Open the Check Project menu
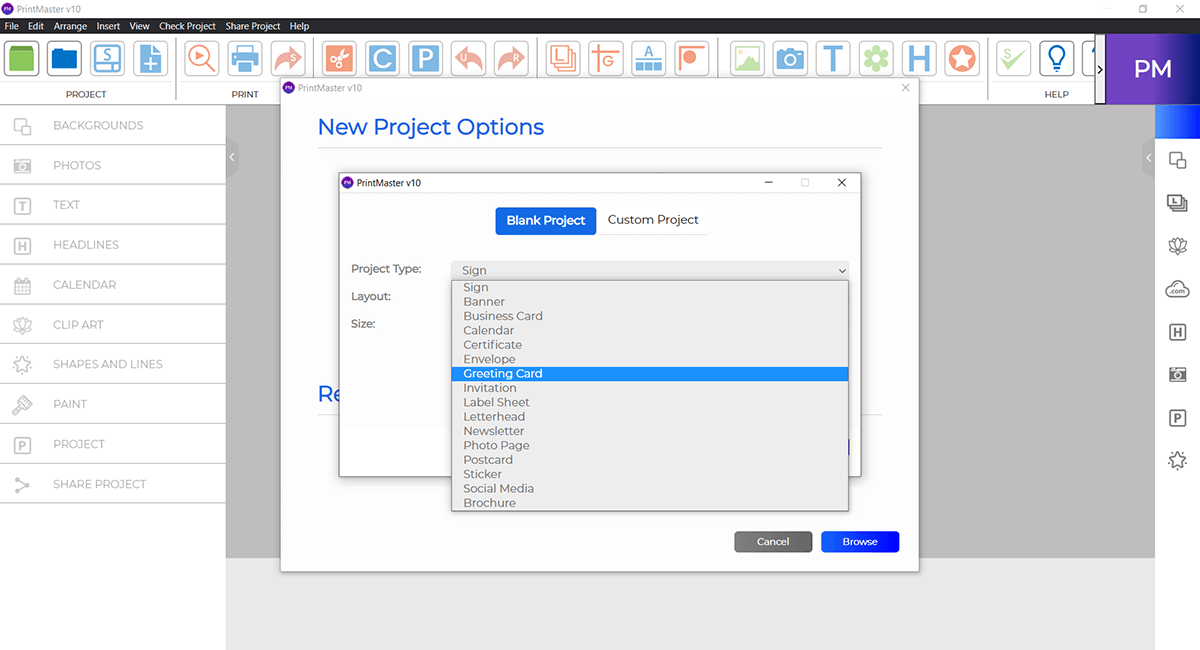 (x=187, y=26)
